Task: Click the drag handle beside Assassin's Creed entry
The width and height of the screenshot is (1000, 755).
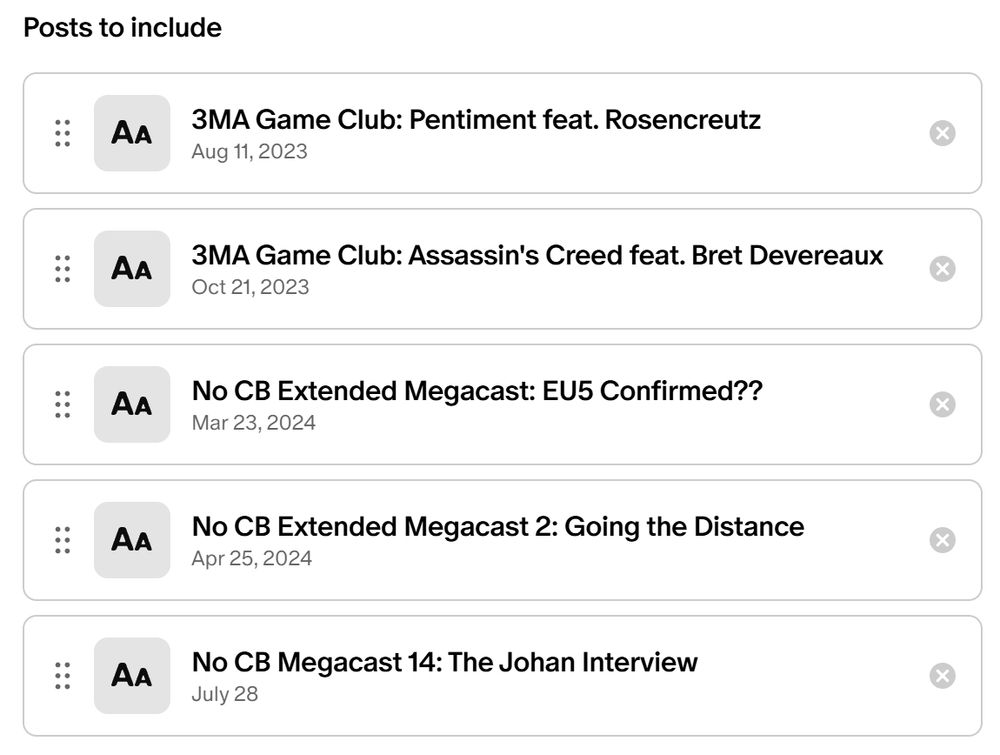Action: click(62, 268)
